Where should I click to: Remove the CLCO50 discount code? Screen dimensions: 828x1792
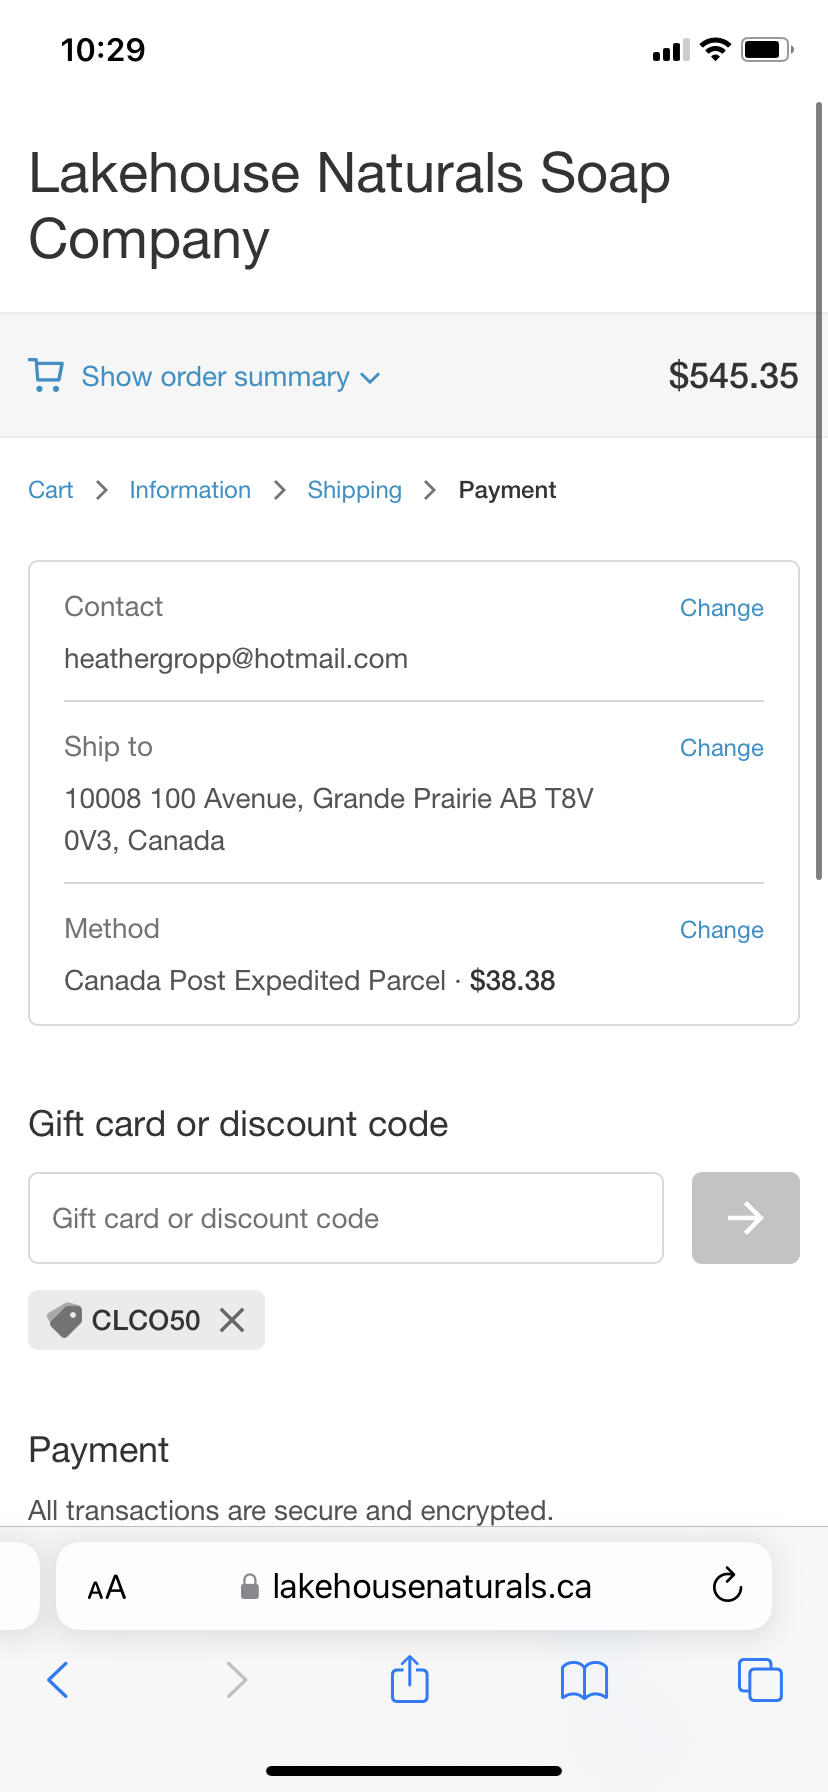(x=232, y=1320)
